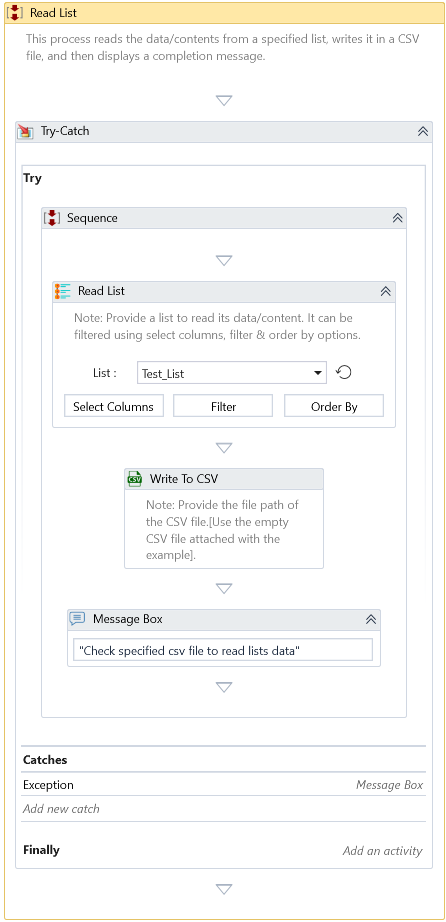This screenshot has height=922, width=446.
Task: Collapse the Try-Catch activity
Action: coord(422,132)
